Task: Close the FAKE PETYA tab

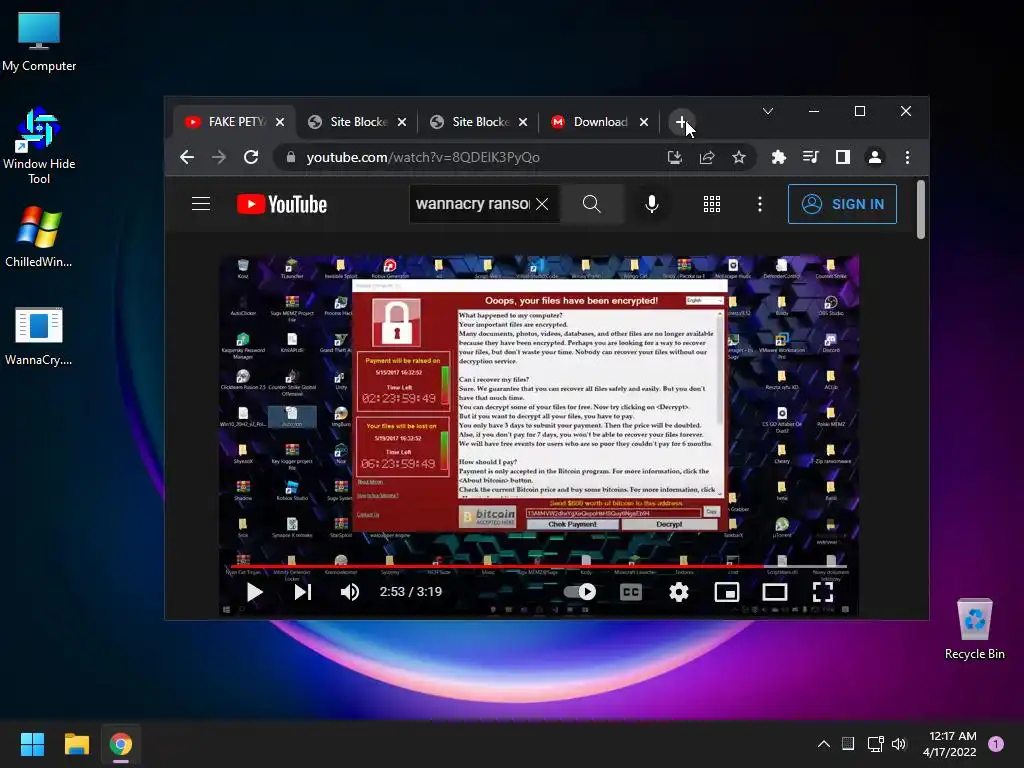Action: point(280,122)
